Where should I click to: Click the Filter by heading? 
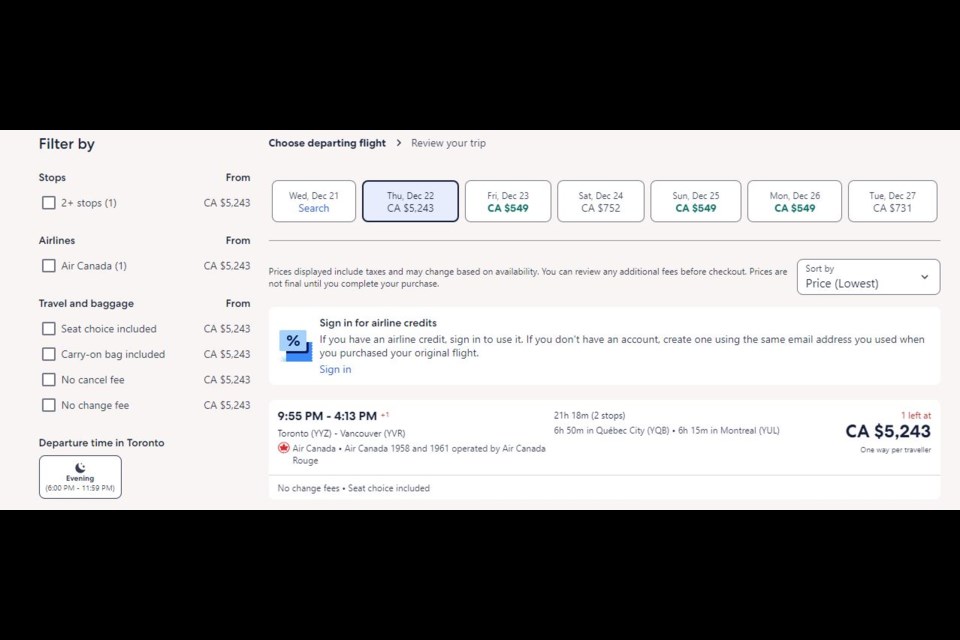coord(67,144)
